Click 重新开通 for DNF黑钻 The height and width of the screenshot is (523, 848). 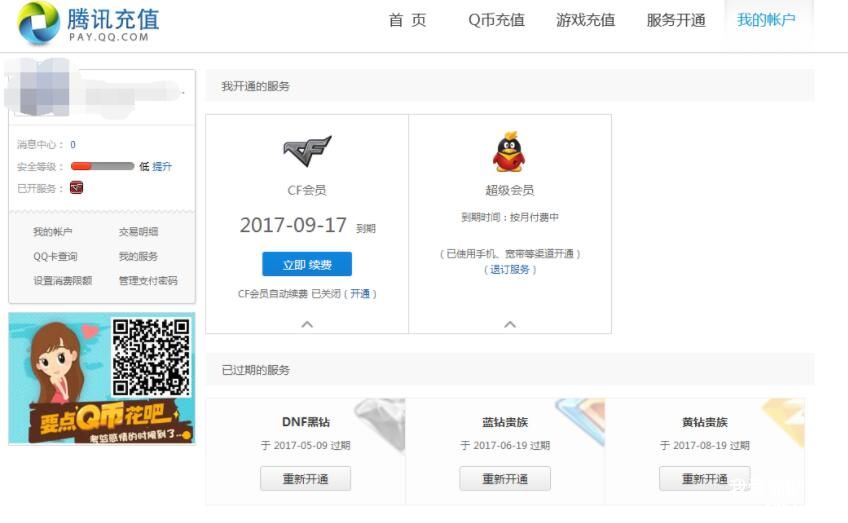(x=306, y=479)
